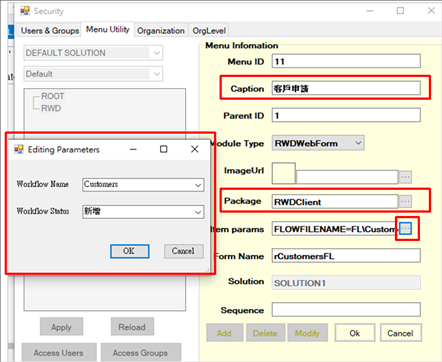Open Access Users
This screenshot has height=362, width=442.
(x=59, y=352)
